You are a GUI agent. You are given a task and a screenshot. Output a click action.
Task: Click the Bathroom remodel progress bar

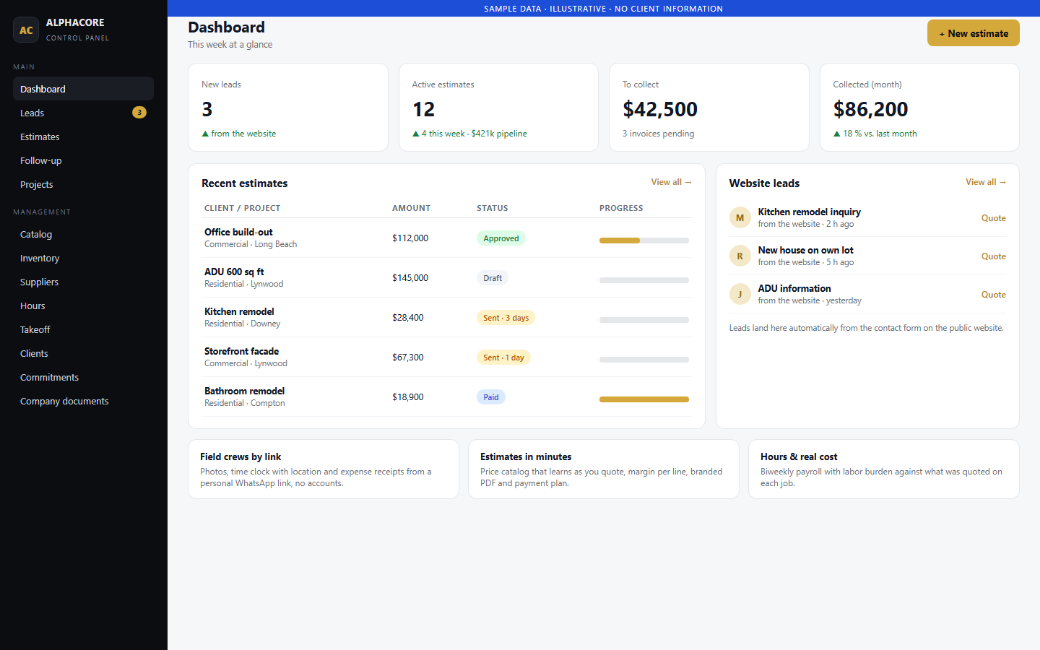pos(644,399)
